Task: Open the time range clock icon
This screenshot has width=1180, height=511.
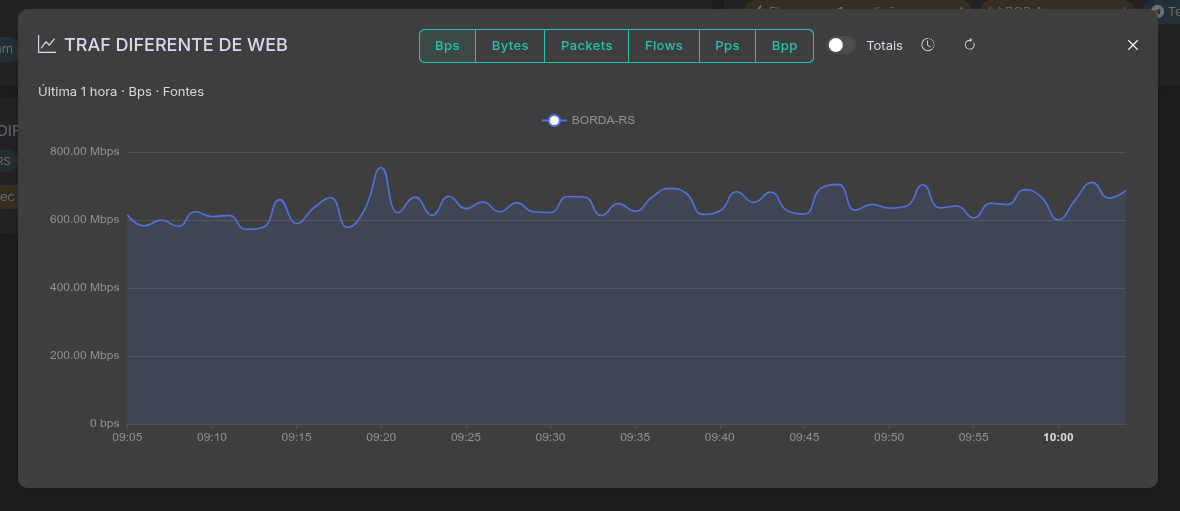Action: click(928, 45)
